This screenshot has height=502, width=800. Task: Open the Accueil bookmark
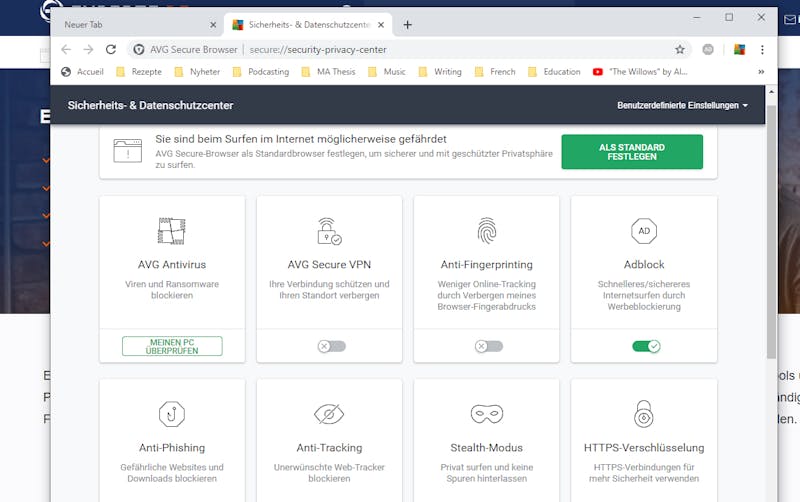click(82, 72)
